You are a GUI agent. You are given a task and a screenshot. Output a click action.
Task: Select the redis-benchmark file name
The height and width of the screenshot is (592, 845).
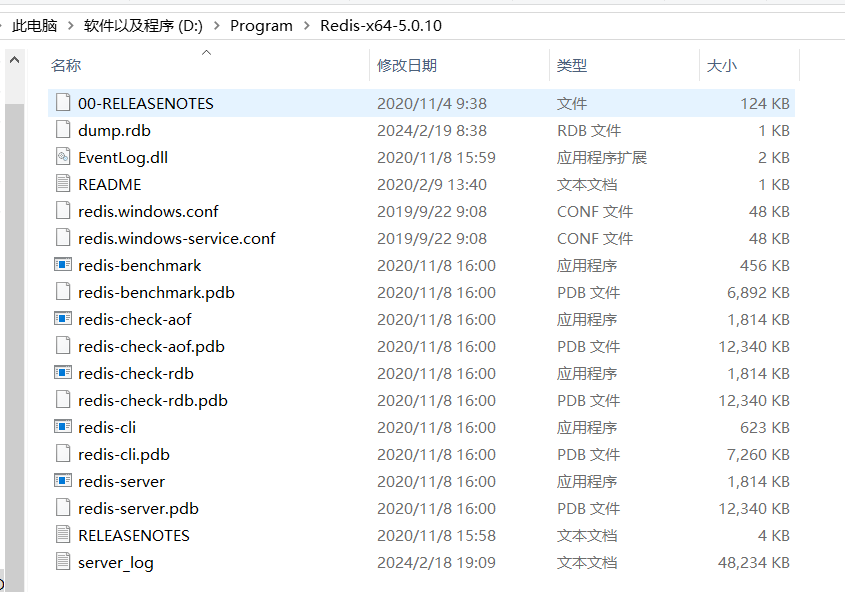coord(140,266)
